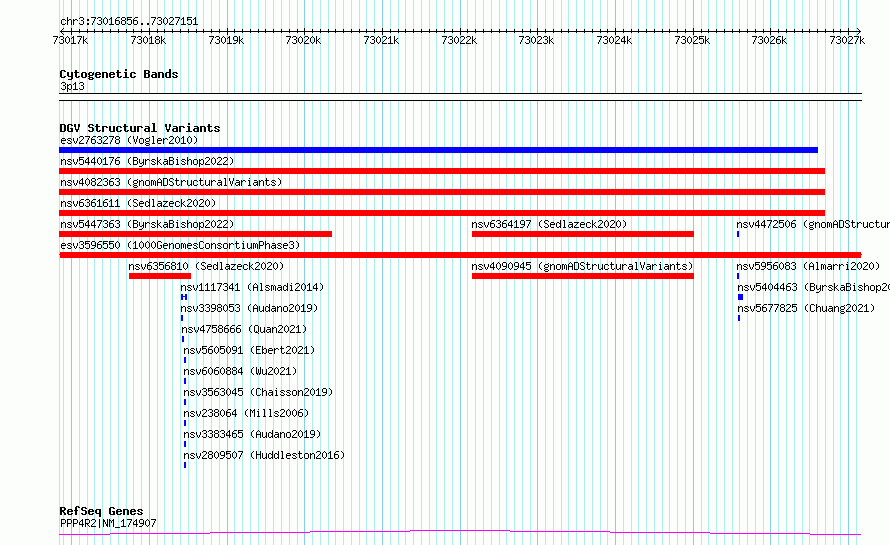Select nsv6361611 (Sedlazeck2020) label
The height and width of the screenshot is (545, 890).
coord(138,203)
